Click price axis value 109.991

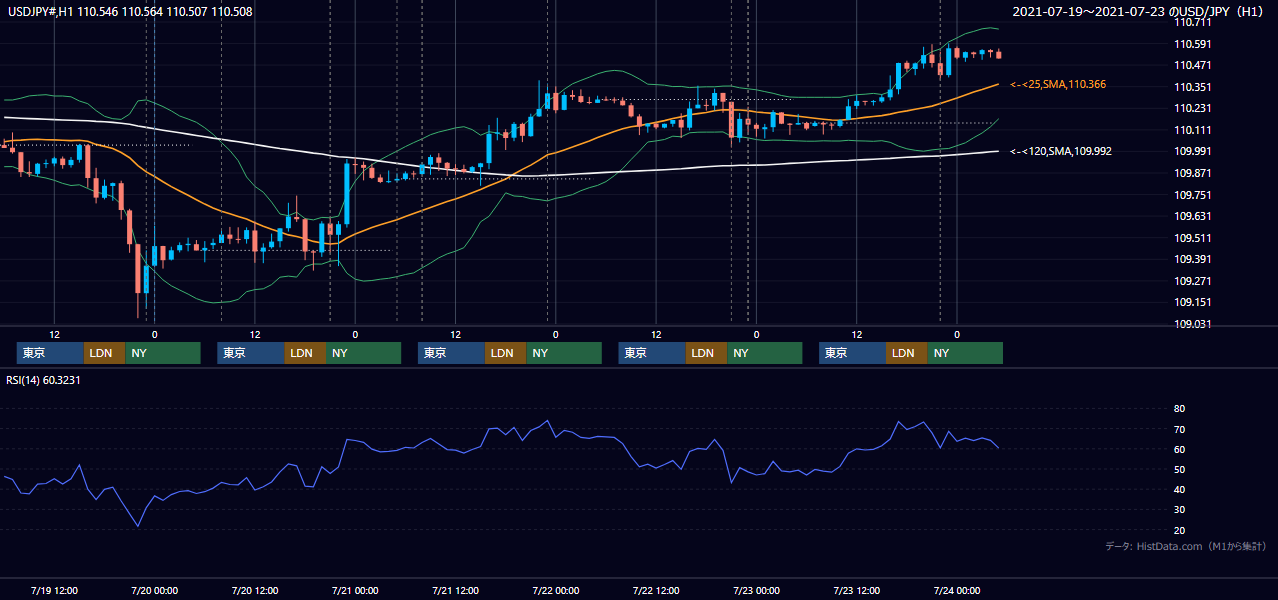pyautogui.click(x=1192, y=151)
